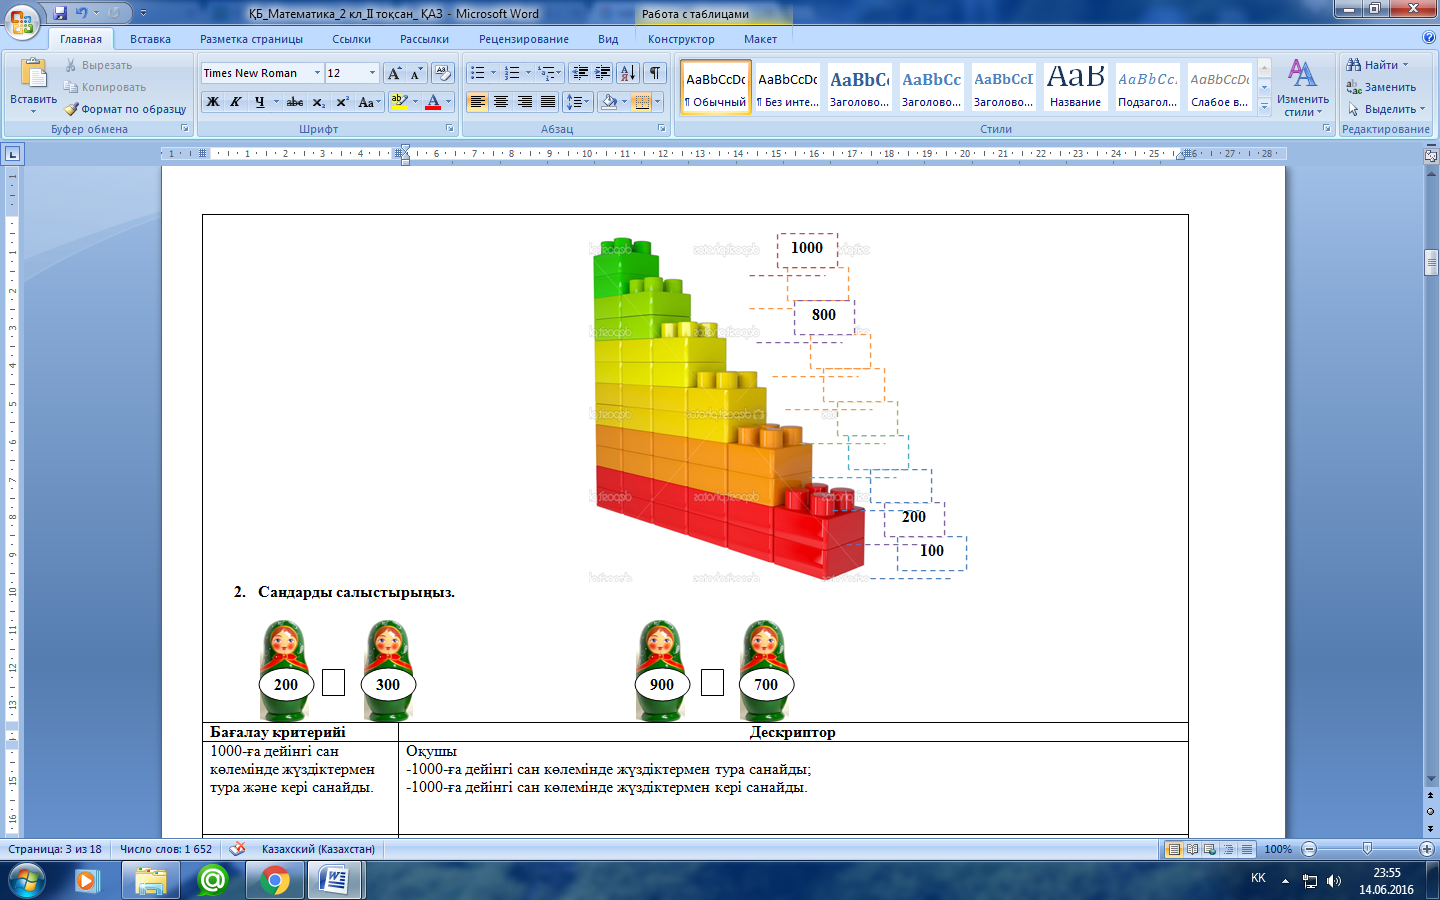Screen dimensions: 1440x900
Task: Switch to the Конструктор tab
Action: (681, 39)
